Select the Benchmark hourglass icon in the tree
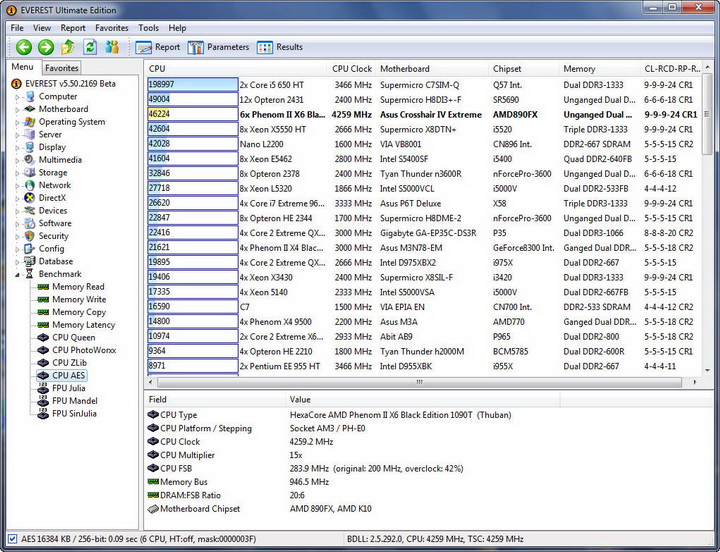This screenshot has width=720, height=552. 30,274
